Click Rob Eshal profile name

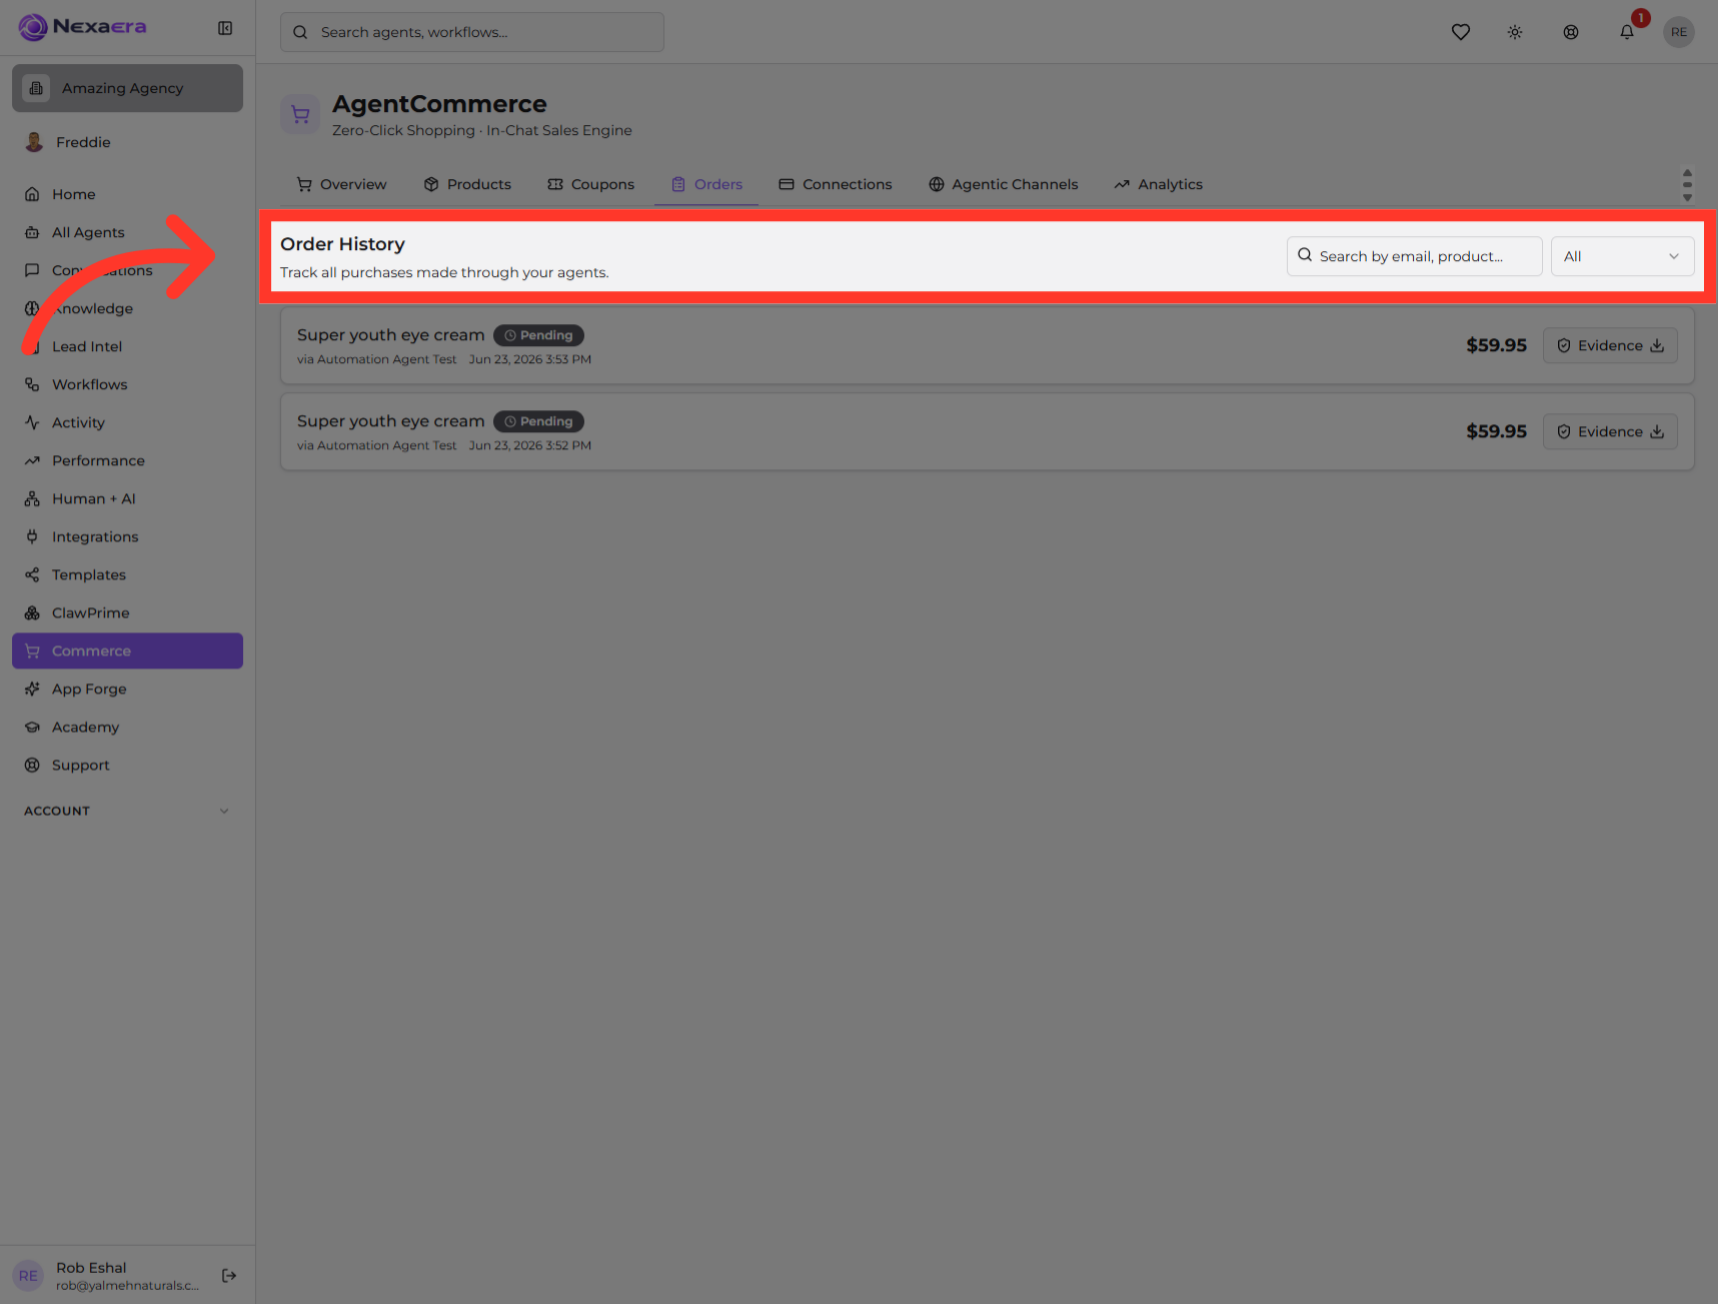click(91, 1267)
